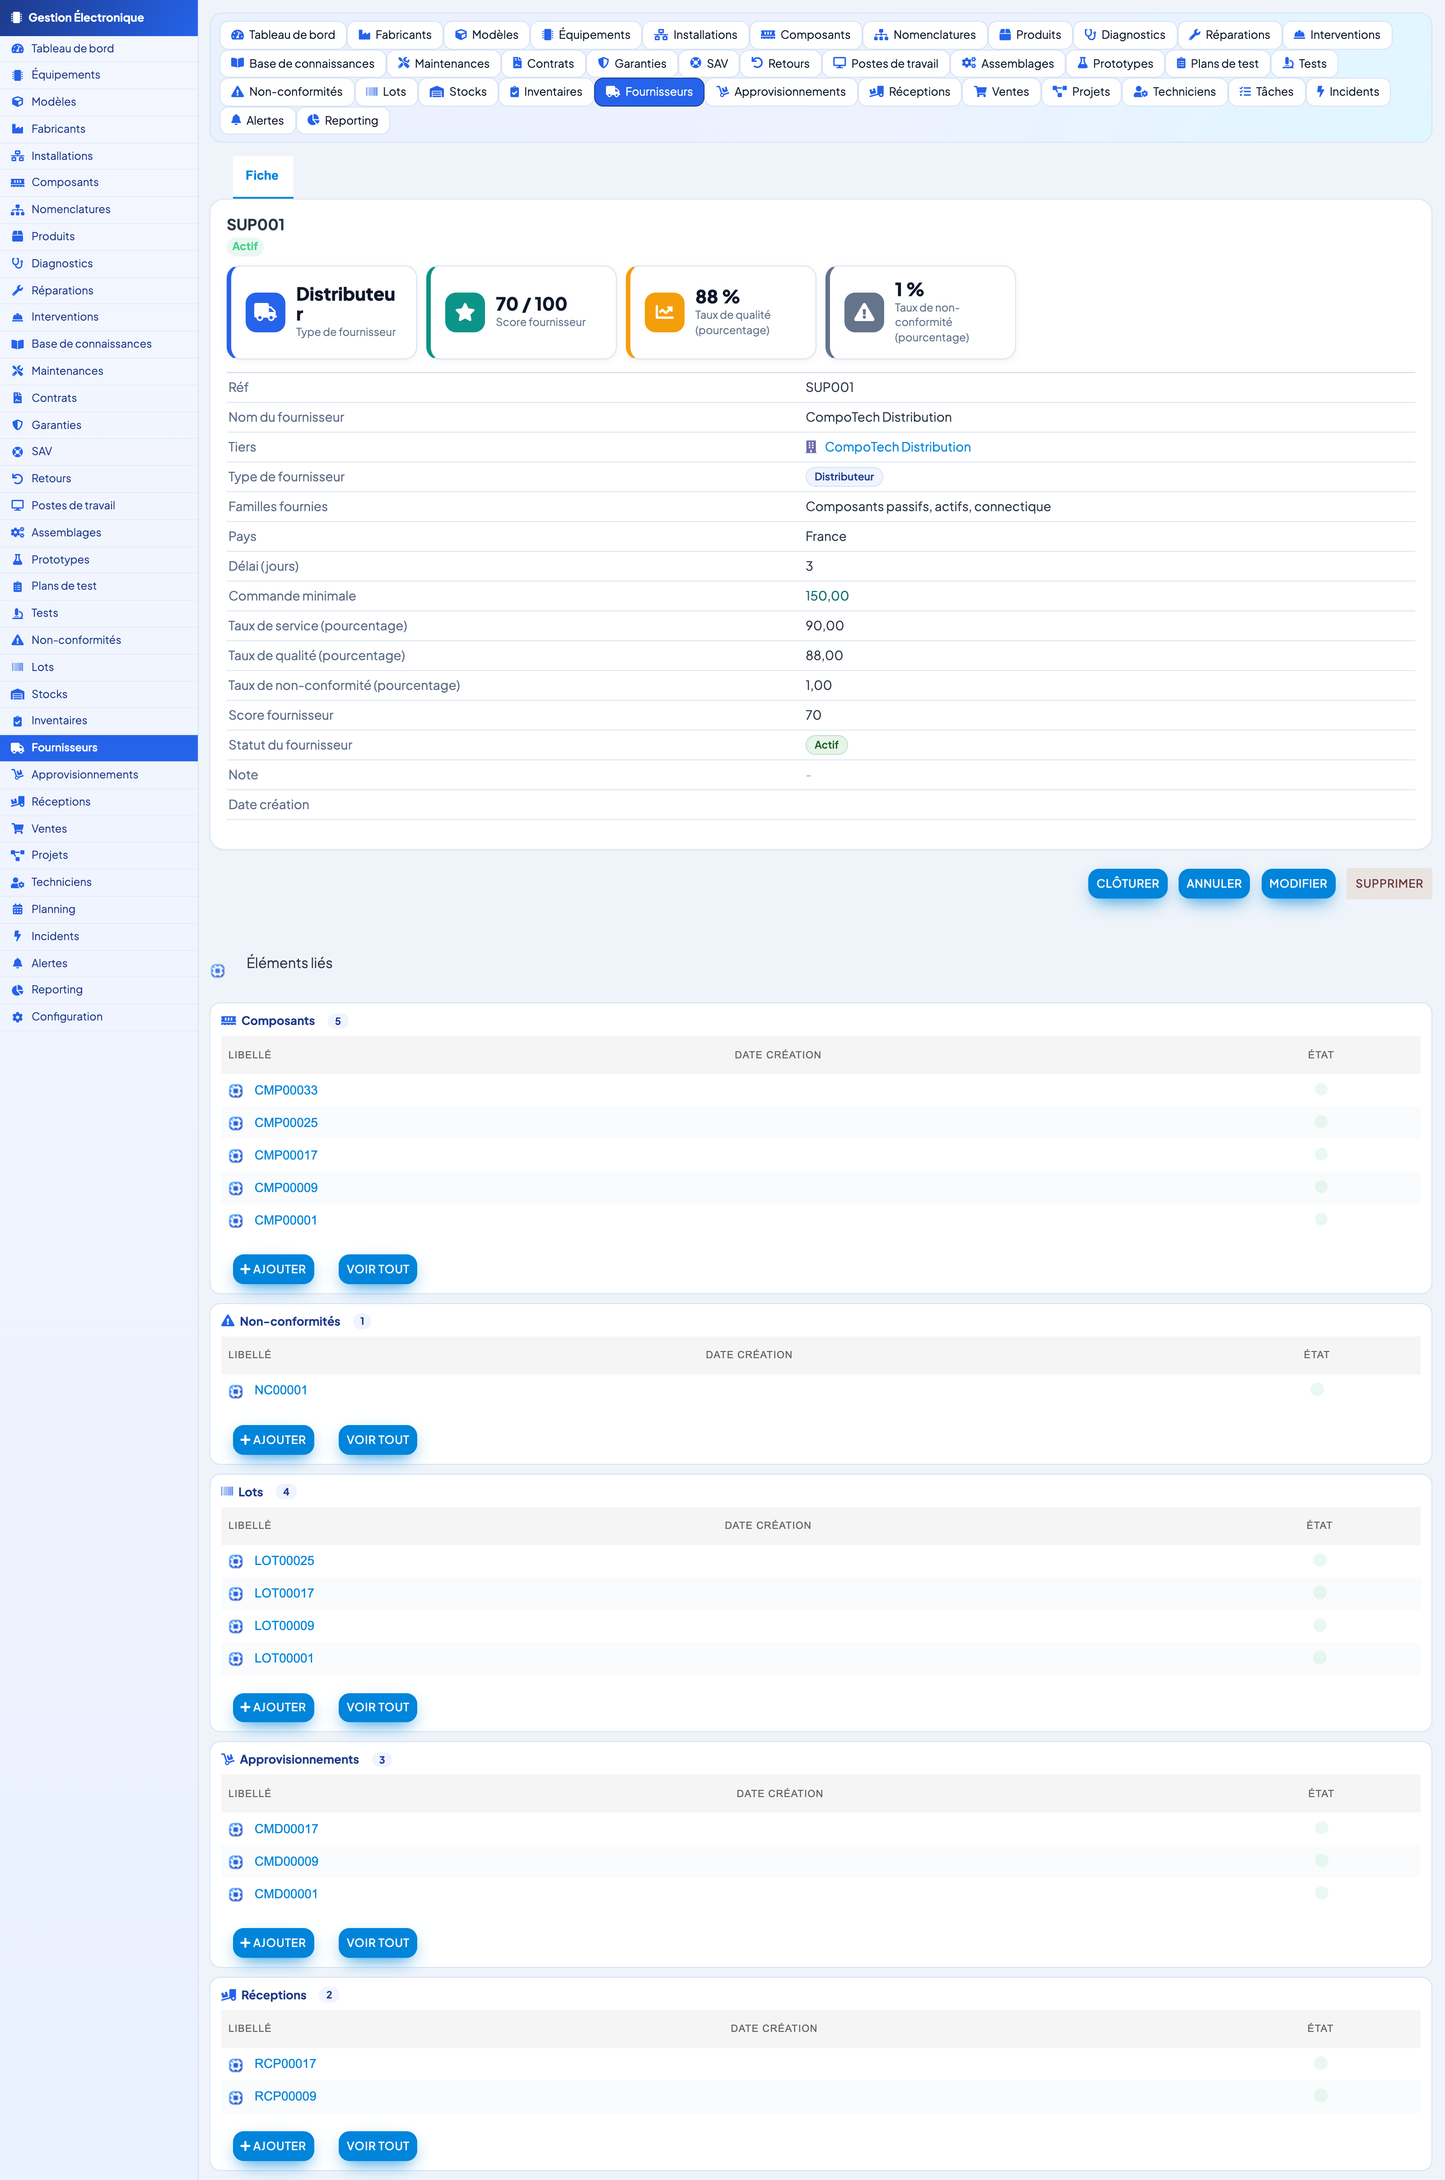
Task: Open the CMD00017 approvisionnement link
Action: pos(286,1829)
